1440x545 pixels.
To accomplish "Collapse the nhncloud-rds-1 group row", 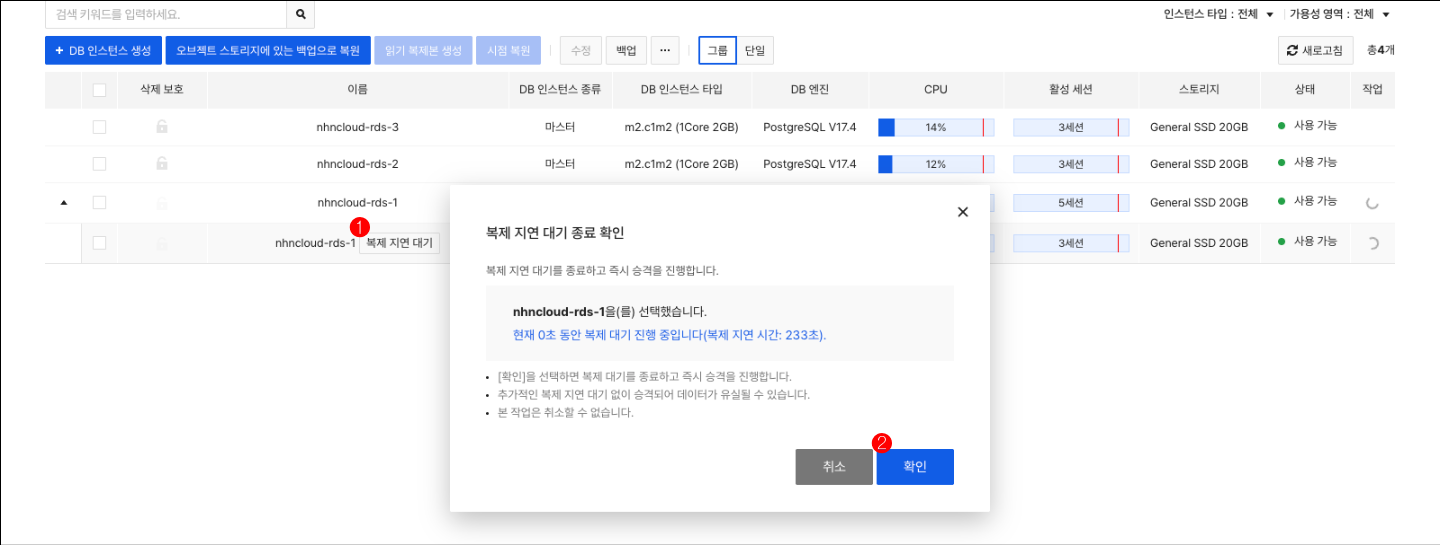I will [x=64, y=202].
